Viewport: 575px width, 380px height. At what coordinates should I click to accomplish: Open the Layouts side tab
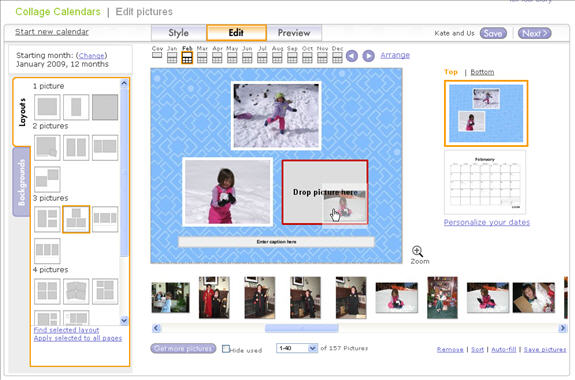tap(22, 112)
